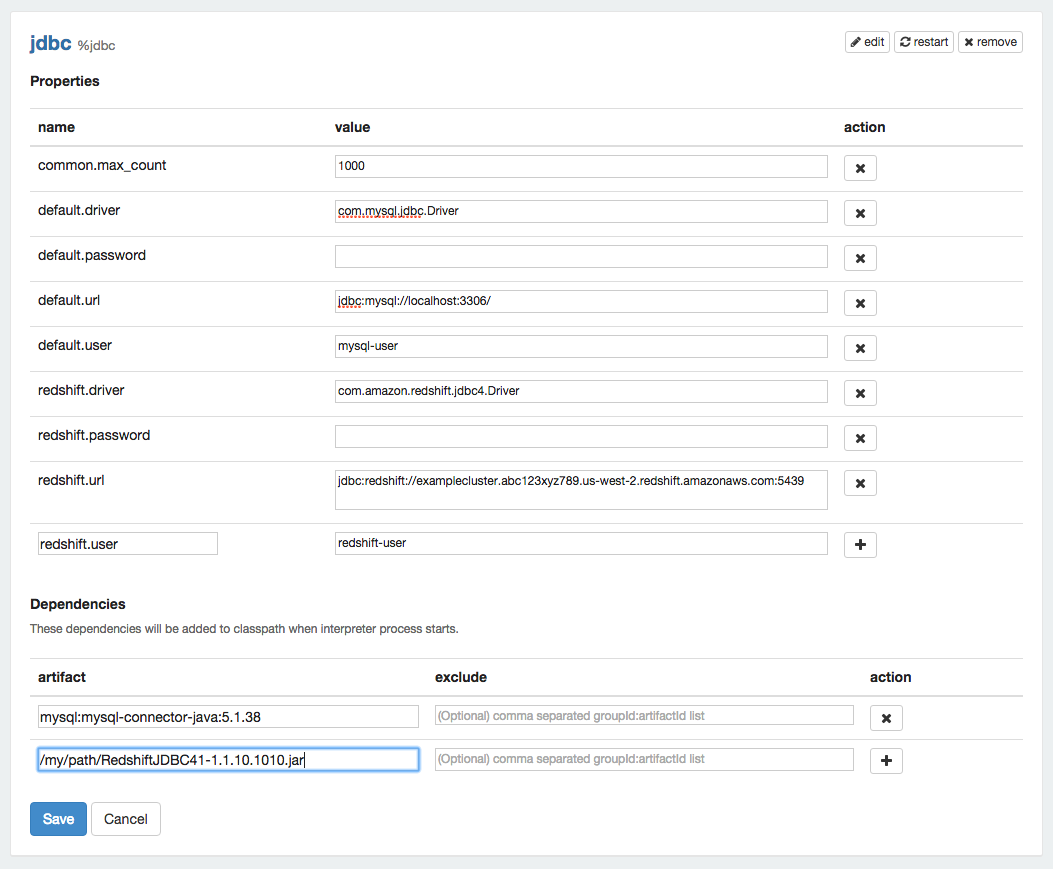Cancel the interpreter changes

click(x=126, y=819)
